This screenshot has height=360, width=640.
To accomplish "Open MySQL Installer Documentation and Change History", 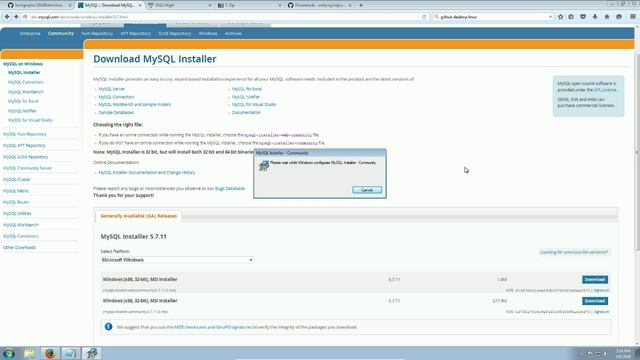I will (x=147, y=173).
